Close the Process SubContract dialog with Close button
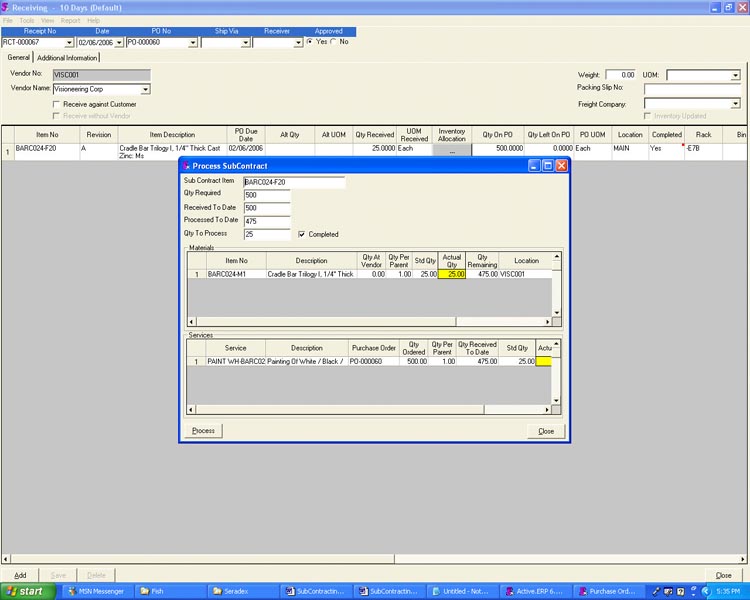 (546, 431)
